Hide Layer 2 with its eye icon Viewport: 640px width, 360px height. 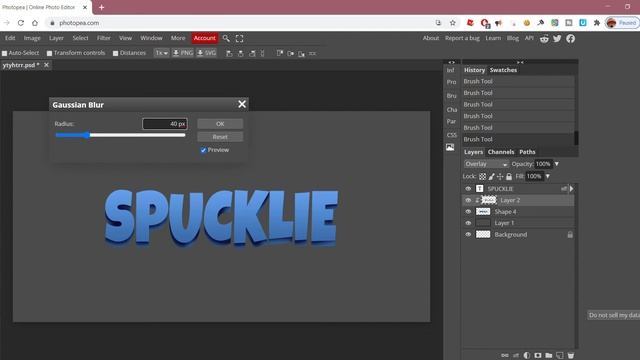(x=468, y=200)
